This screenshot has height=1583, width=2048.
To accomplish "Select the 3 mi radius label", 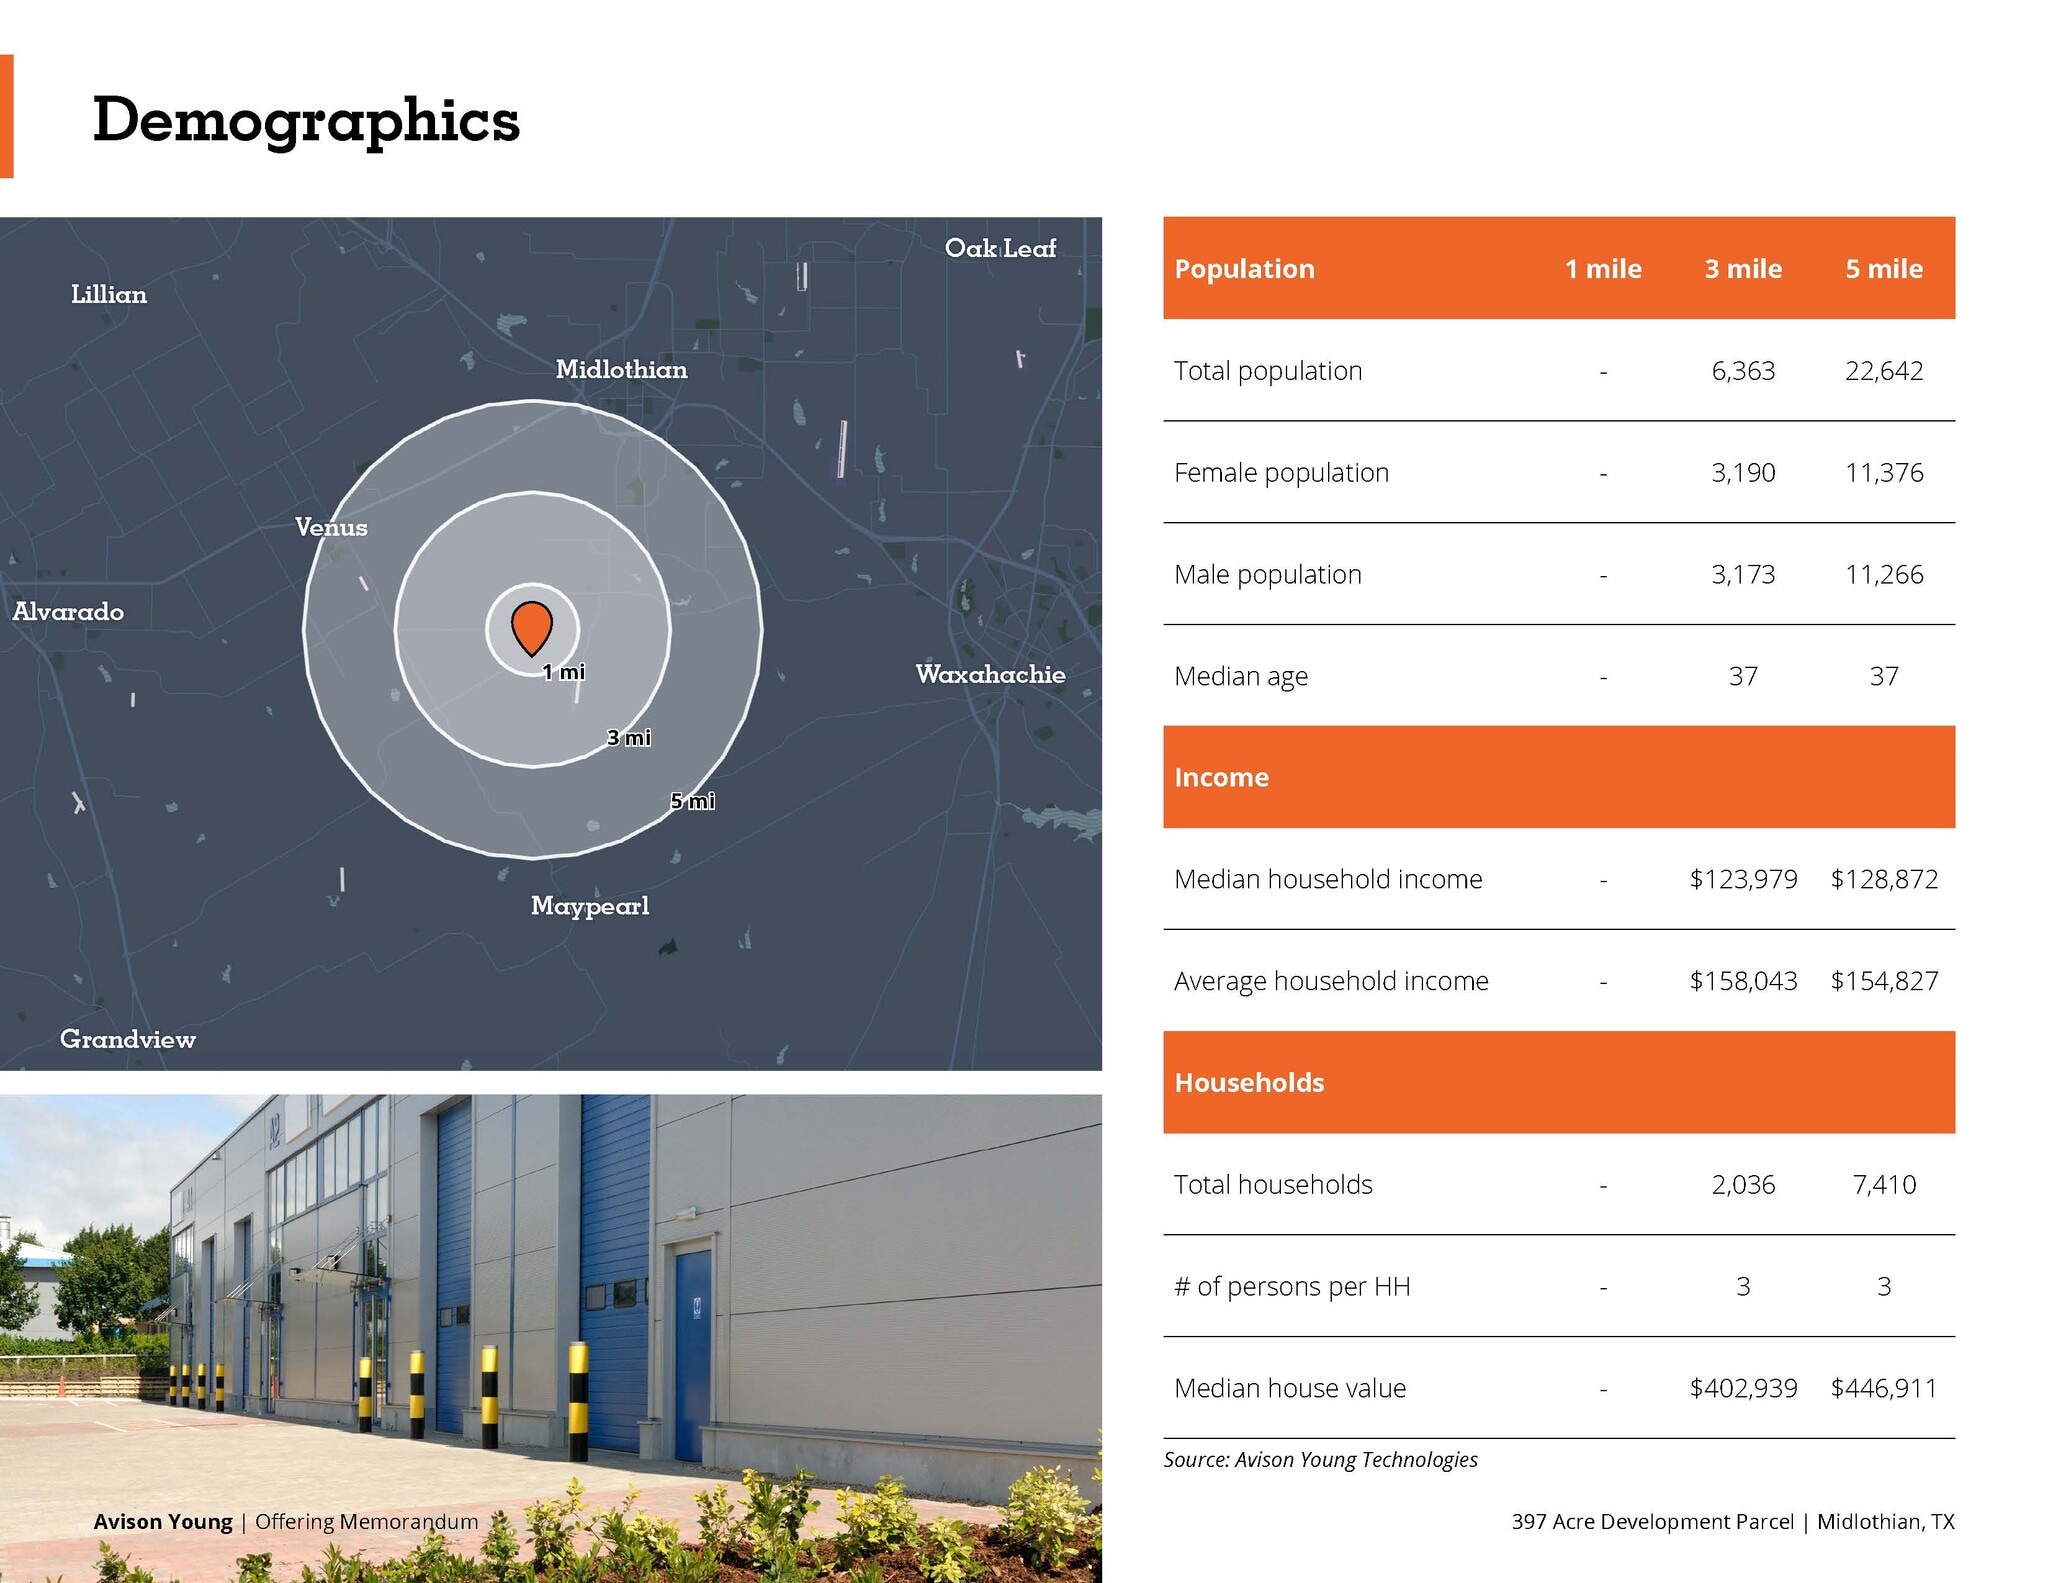I will [629, 738].
